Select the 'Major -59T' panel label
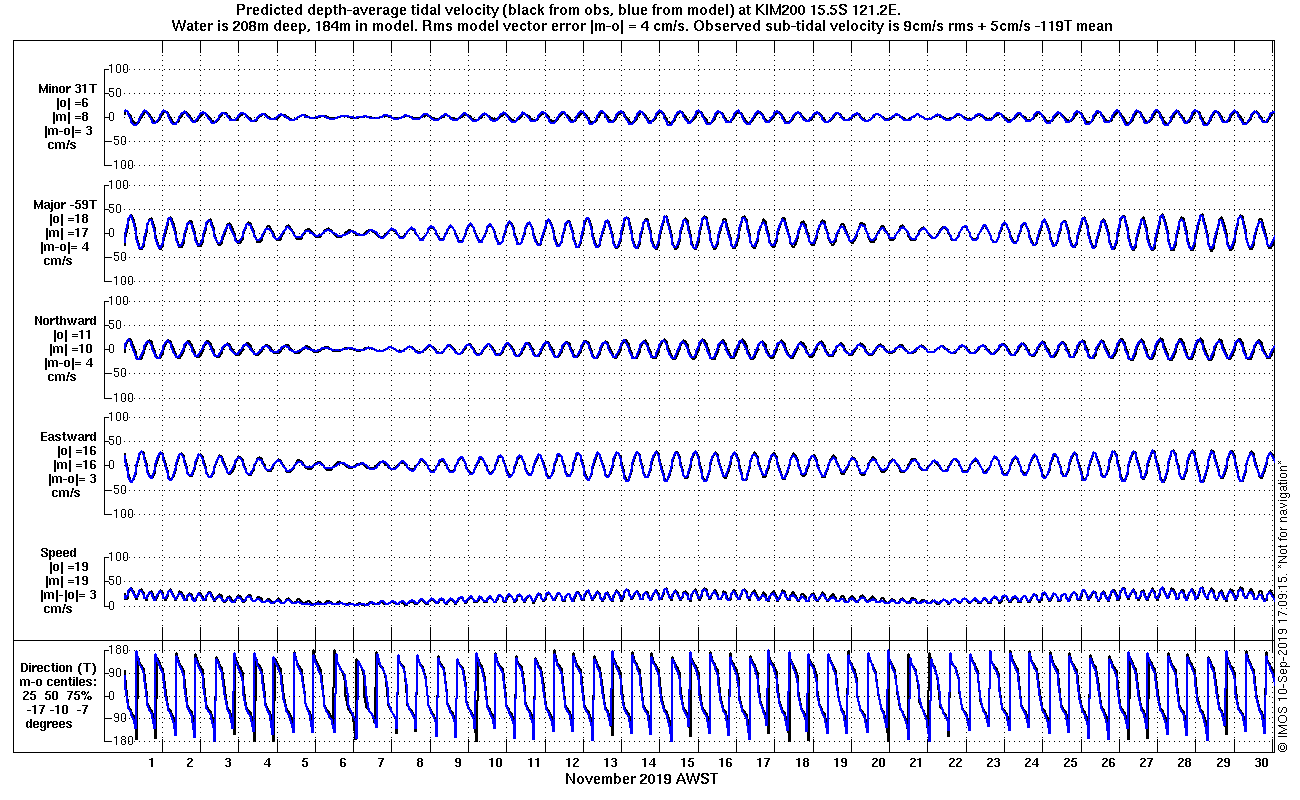 pyautogui.click(x=65, y=205)
